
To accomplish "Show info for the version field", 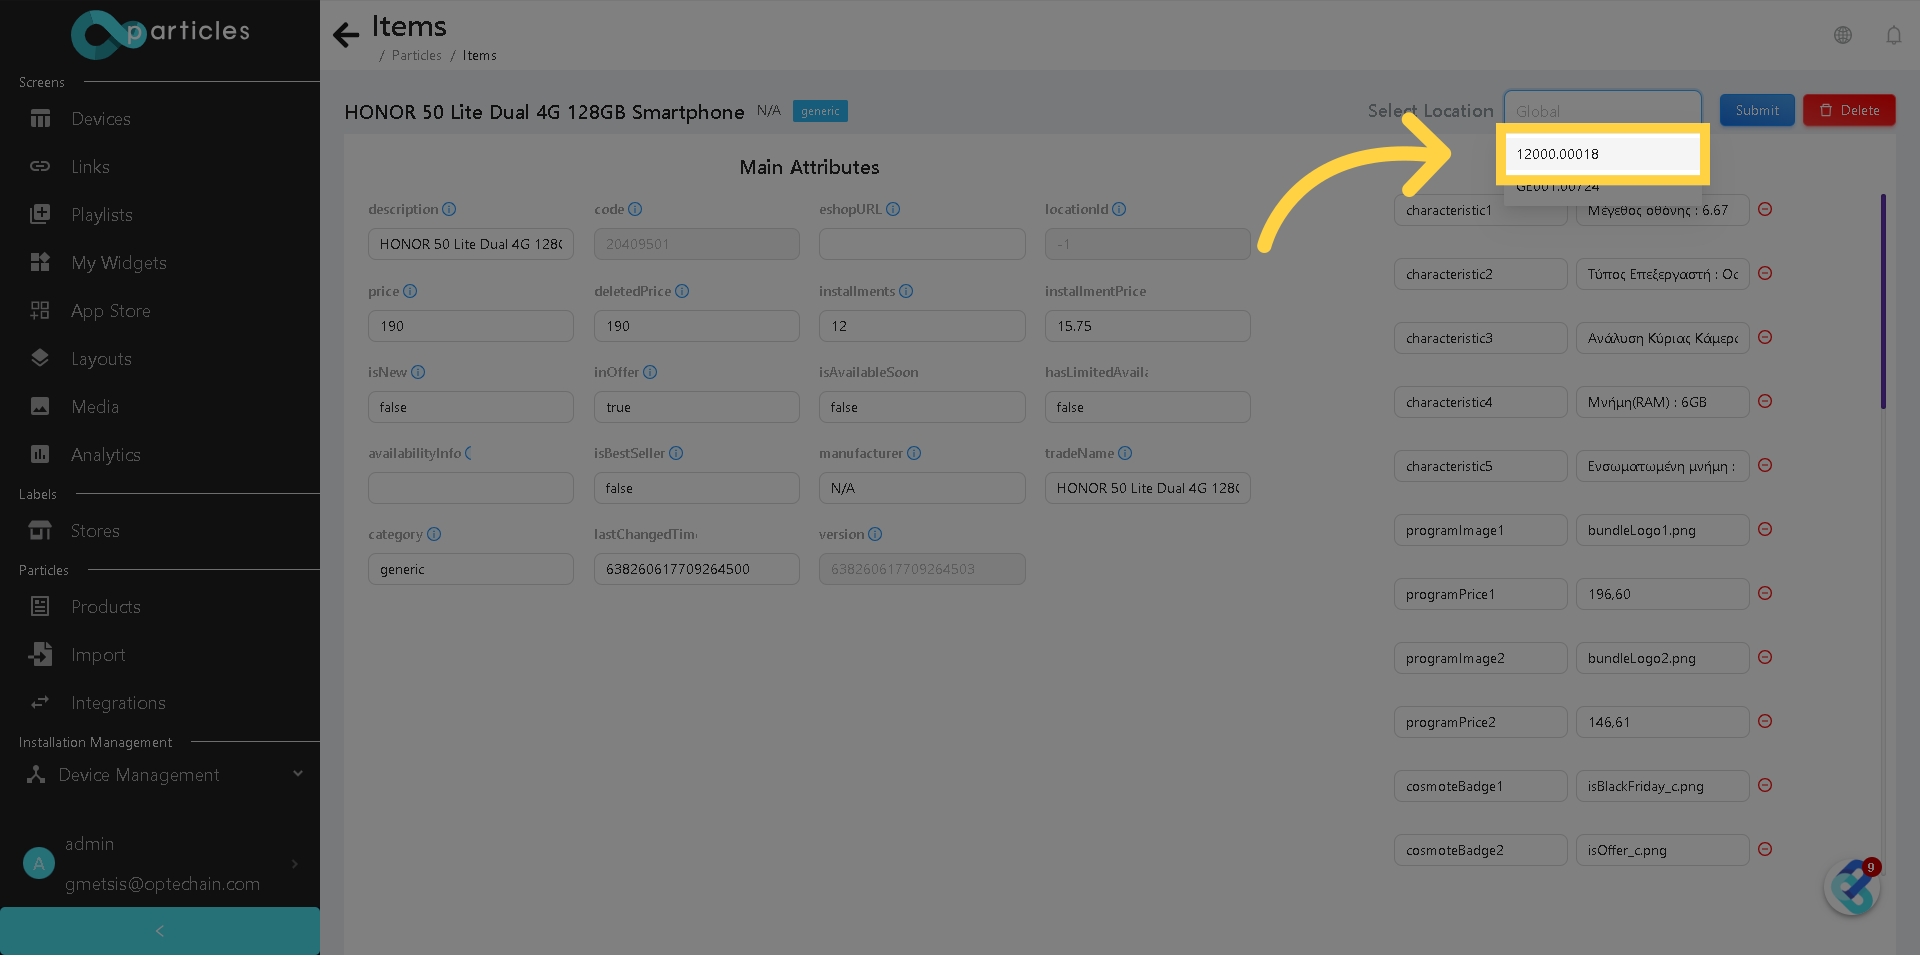I will point(875,534).
